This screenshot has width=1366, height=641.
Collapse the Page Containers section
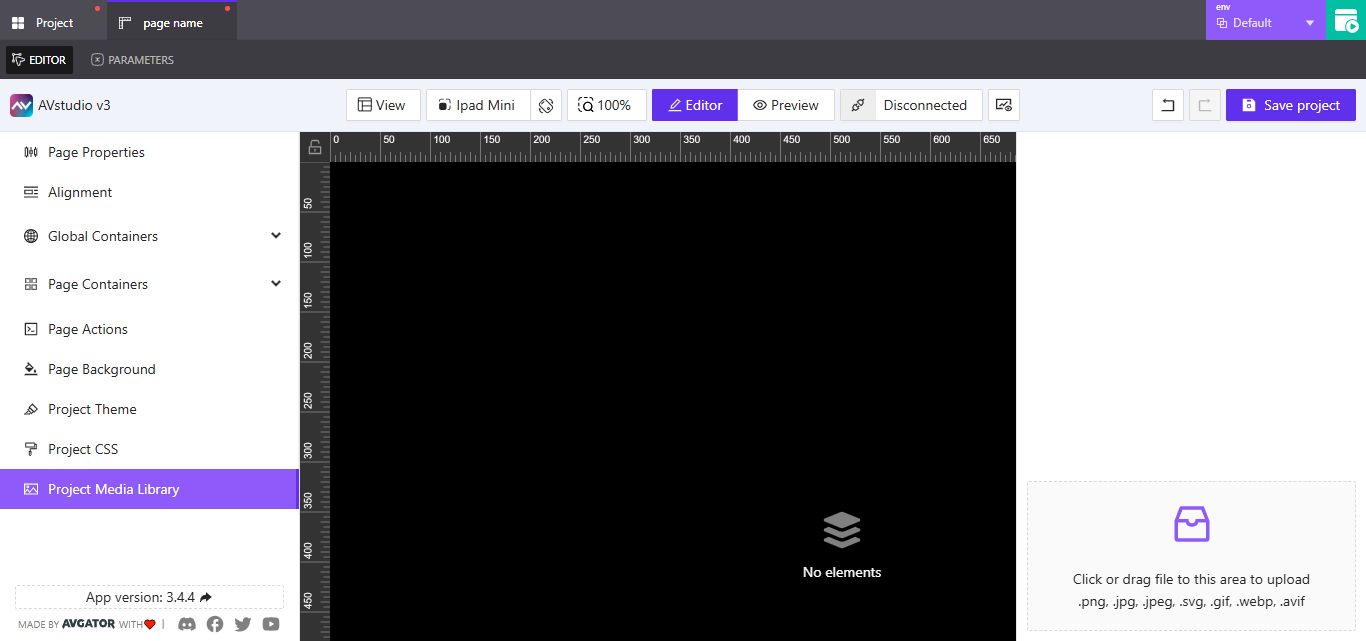(x=276, y=283)
